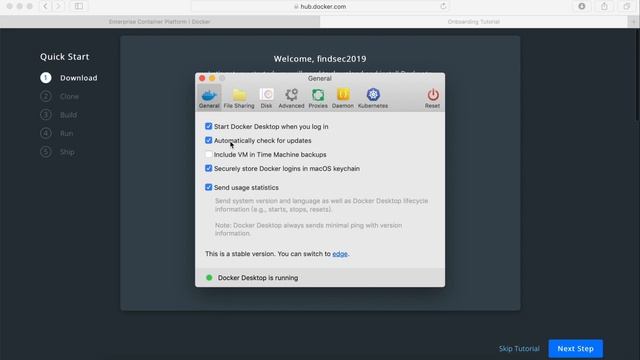Select the Clone step in Quick Start
640x360 pixels.
(x=60, y=96)
